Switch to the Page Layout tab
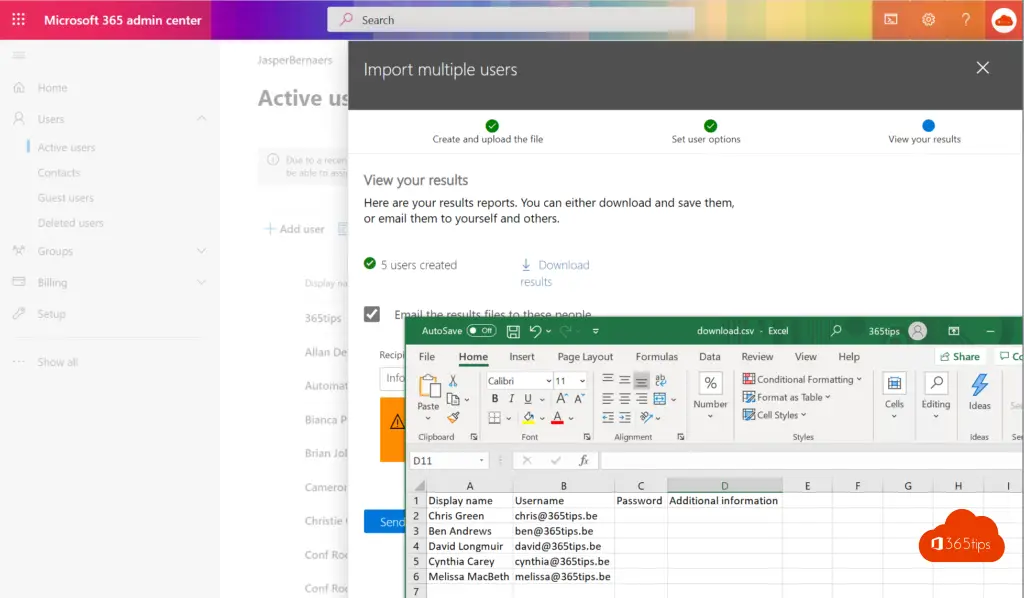This screenshot has height=598, width=1024. 585,356
